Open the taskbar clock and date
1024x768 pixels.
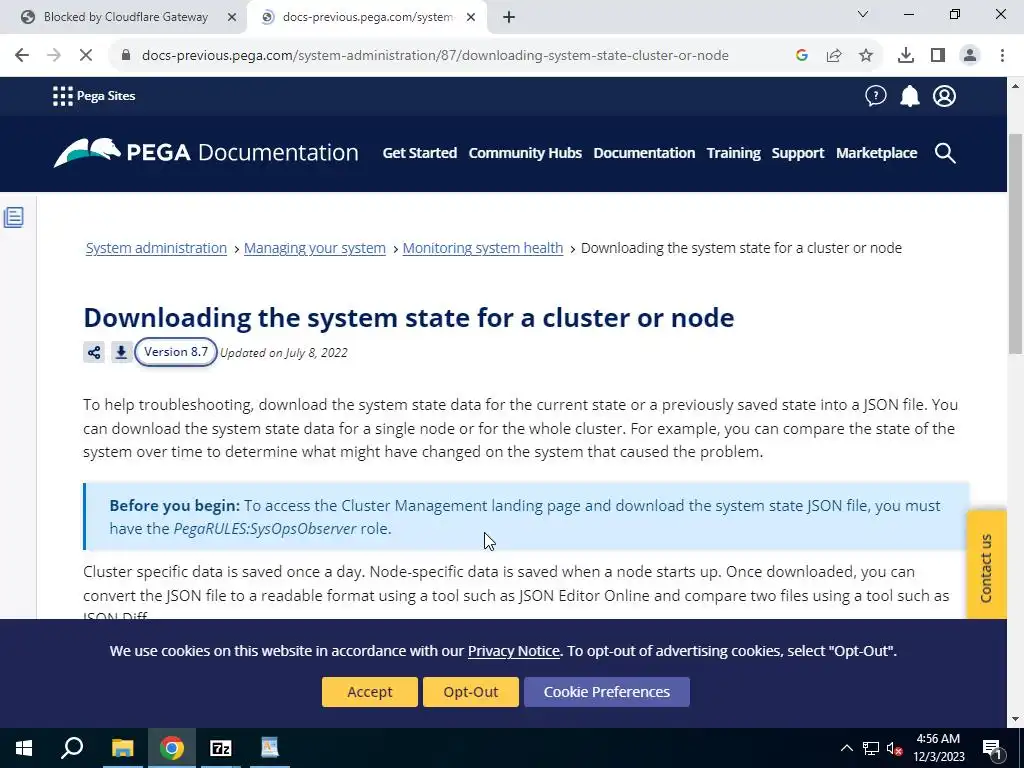(938, 748)
